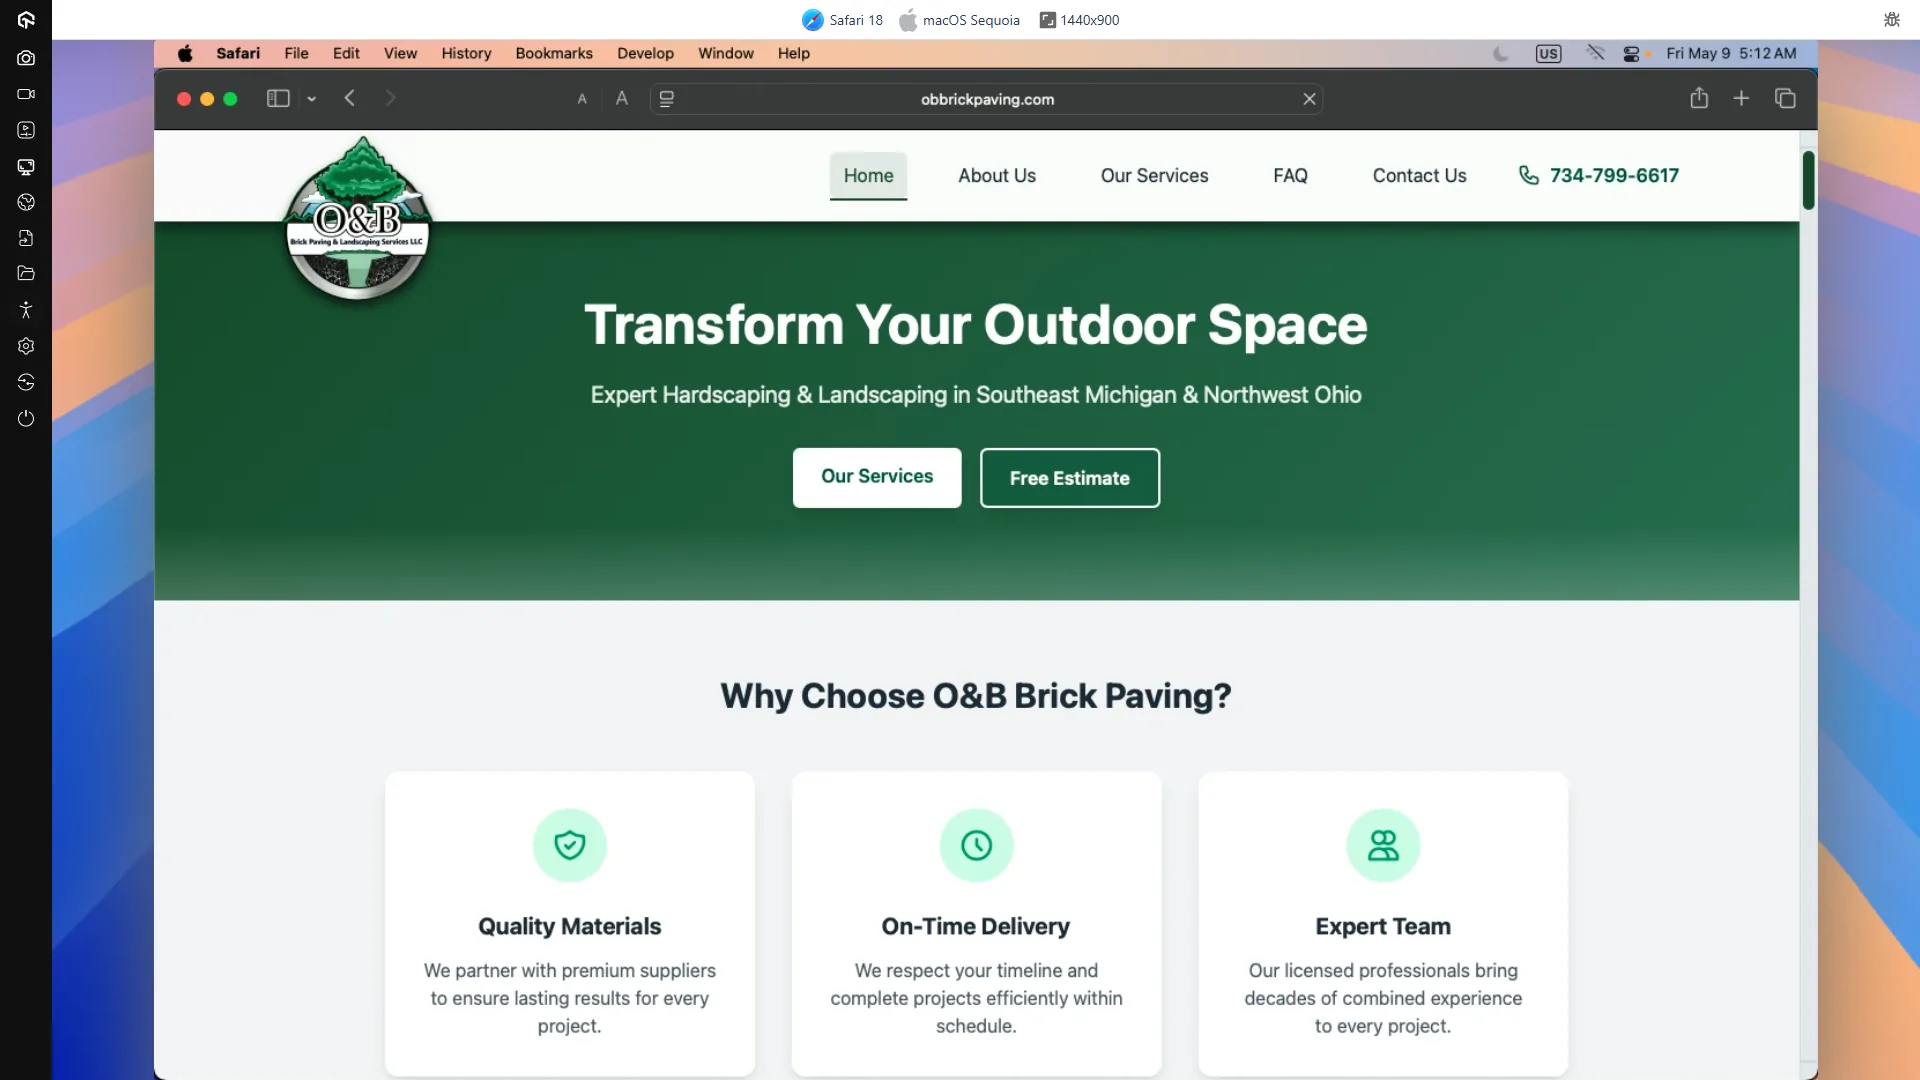Image resolution: width=1920 pixels, height=1080 pixels.
Task: Go back with the Safari back arrow
Action: pyautogui.click(x=350, y=98)
